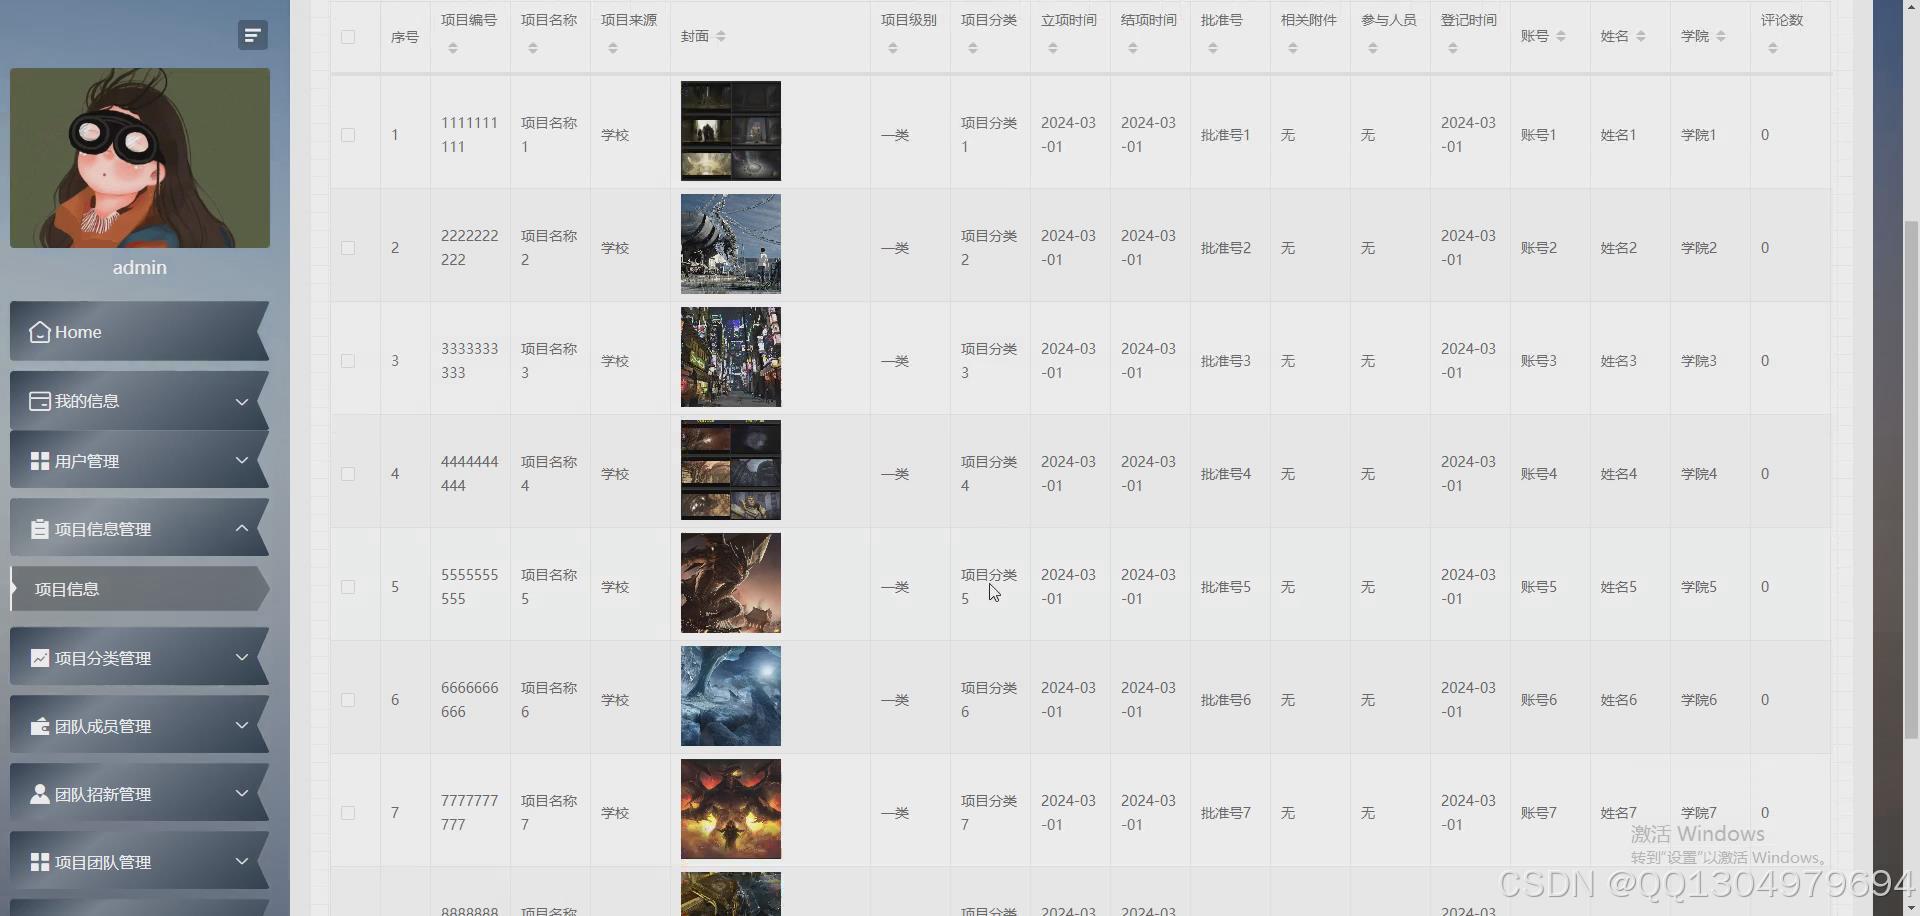Open the 项目分类管理 menu label
1920x916 pixels.
(x=103, y=658)
